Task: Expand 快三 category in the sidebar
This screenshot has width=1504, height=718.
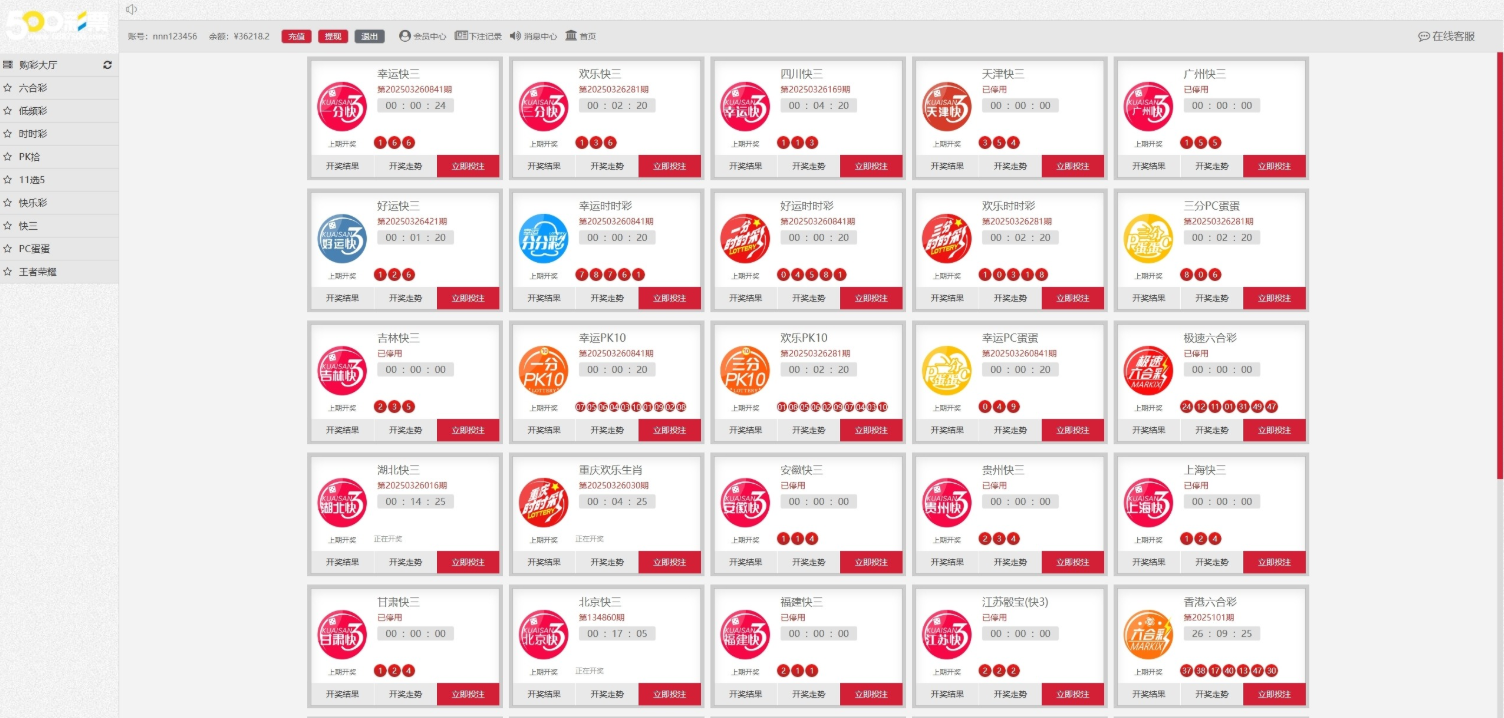Action: click(x=28, y=226)
